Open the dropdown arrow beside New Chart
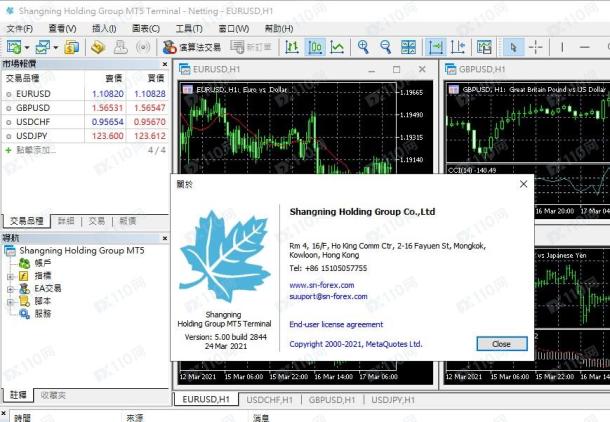The image size is (610, 422). tap(27, 48)
